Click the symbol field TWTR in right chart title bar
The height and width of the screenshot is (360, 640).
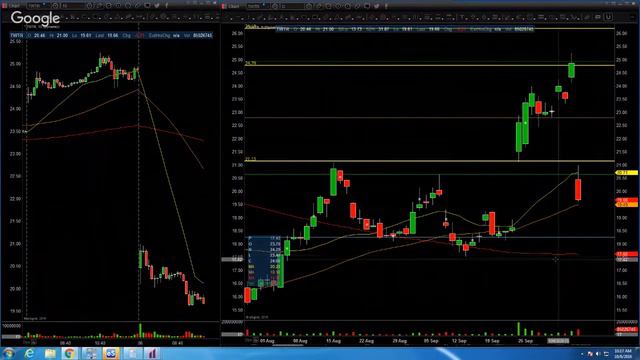pyautogui.click(x=257, y=6)
